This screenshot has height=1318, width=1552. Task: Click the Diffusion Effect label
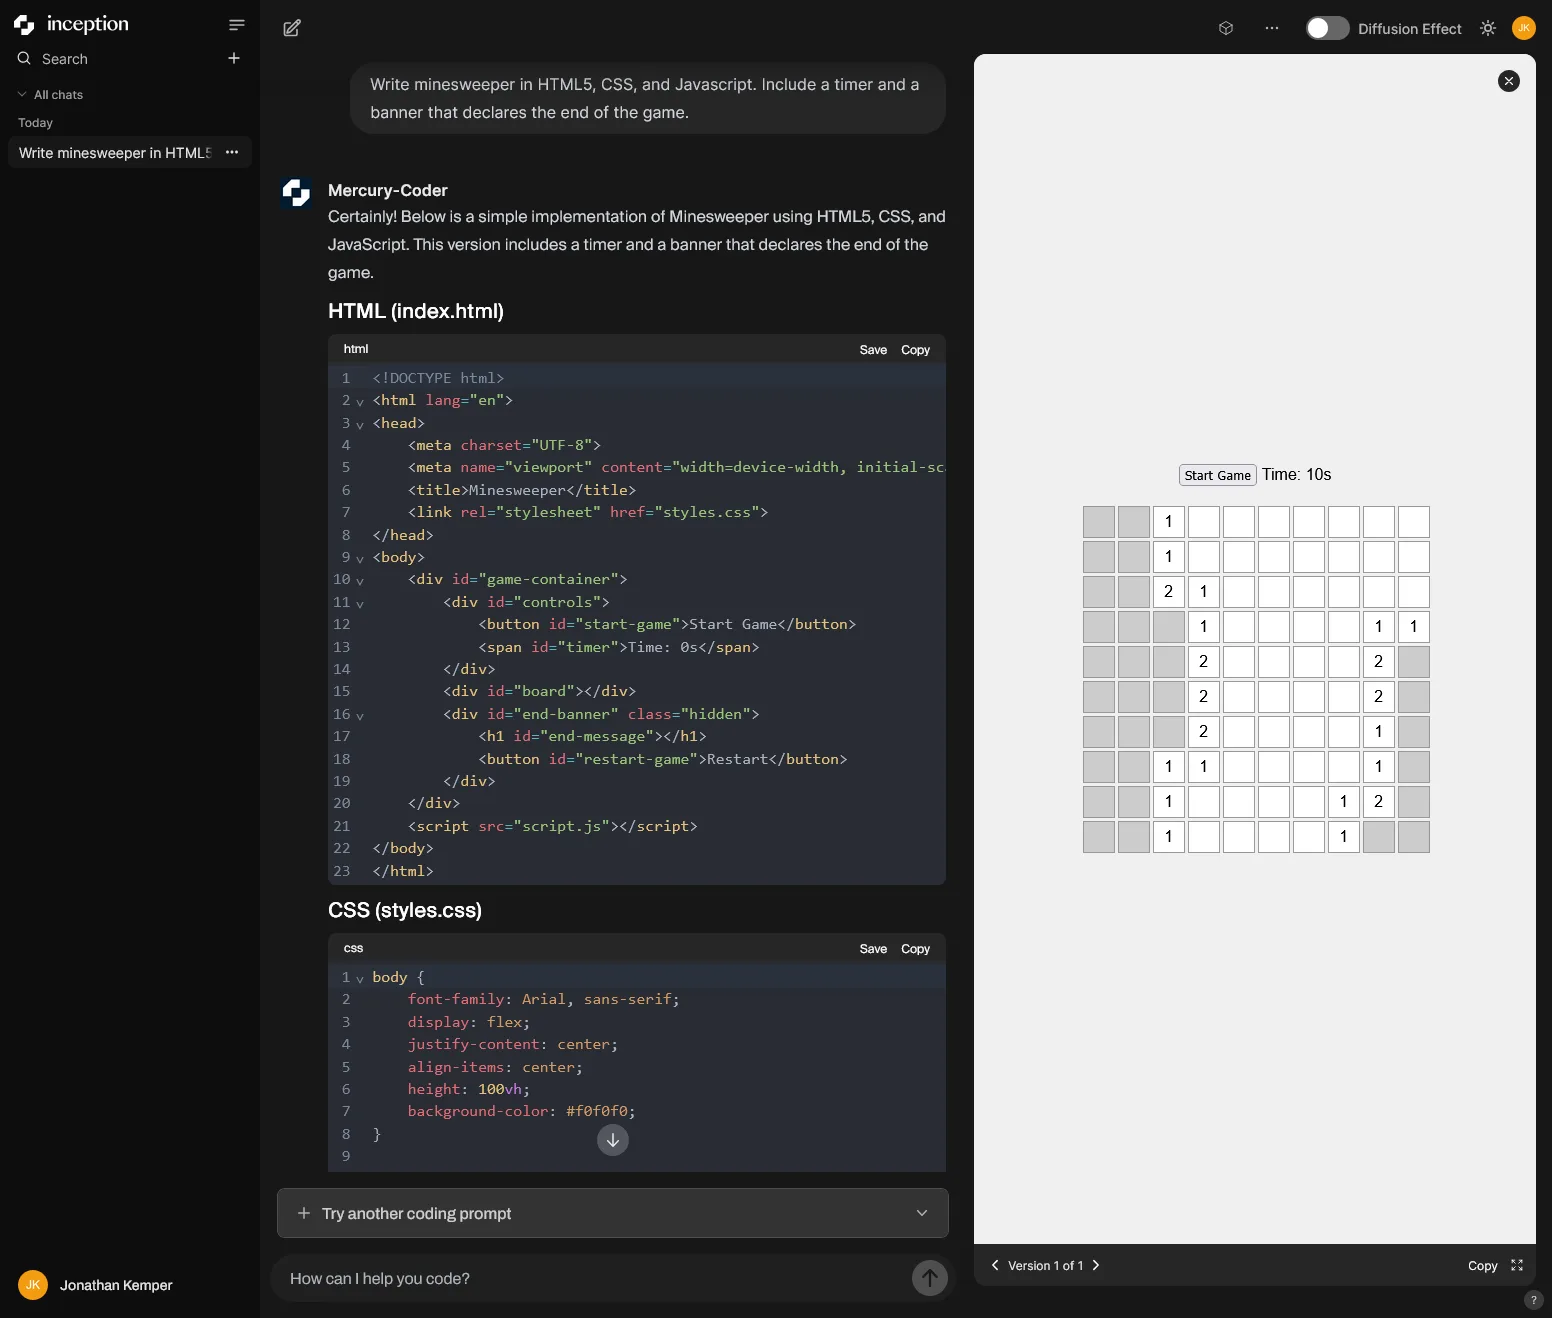click(1409, 29)
